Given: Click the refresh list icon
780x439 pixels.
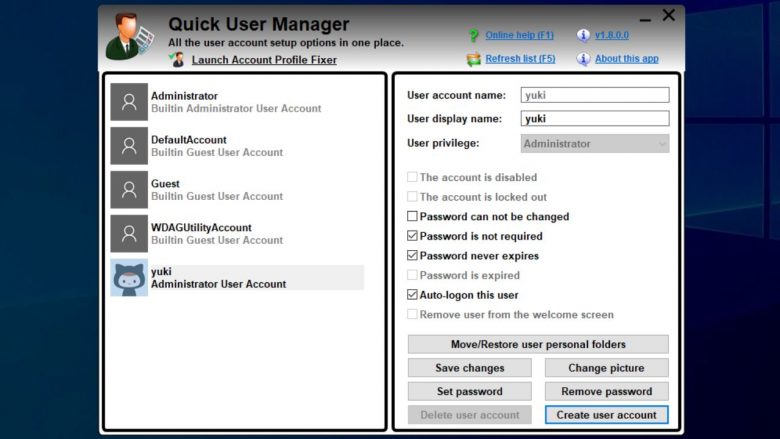Looking at the screenshot, I should [474, 59].
